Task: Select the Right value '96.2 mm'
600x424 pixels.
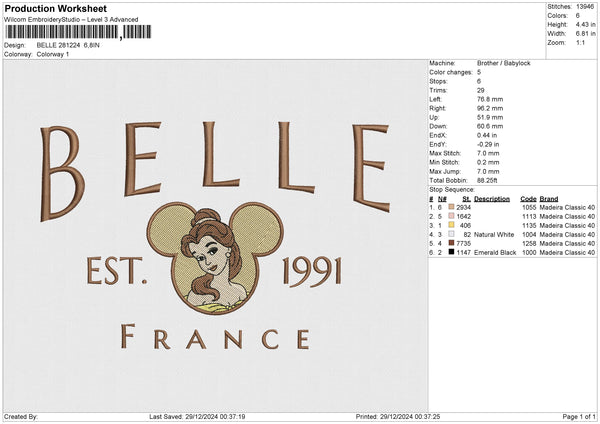Action: (490, 108)
